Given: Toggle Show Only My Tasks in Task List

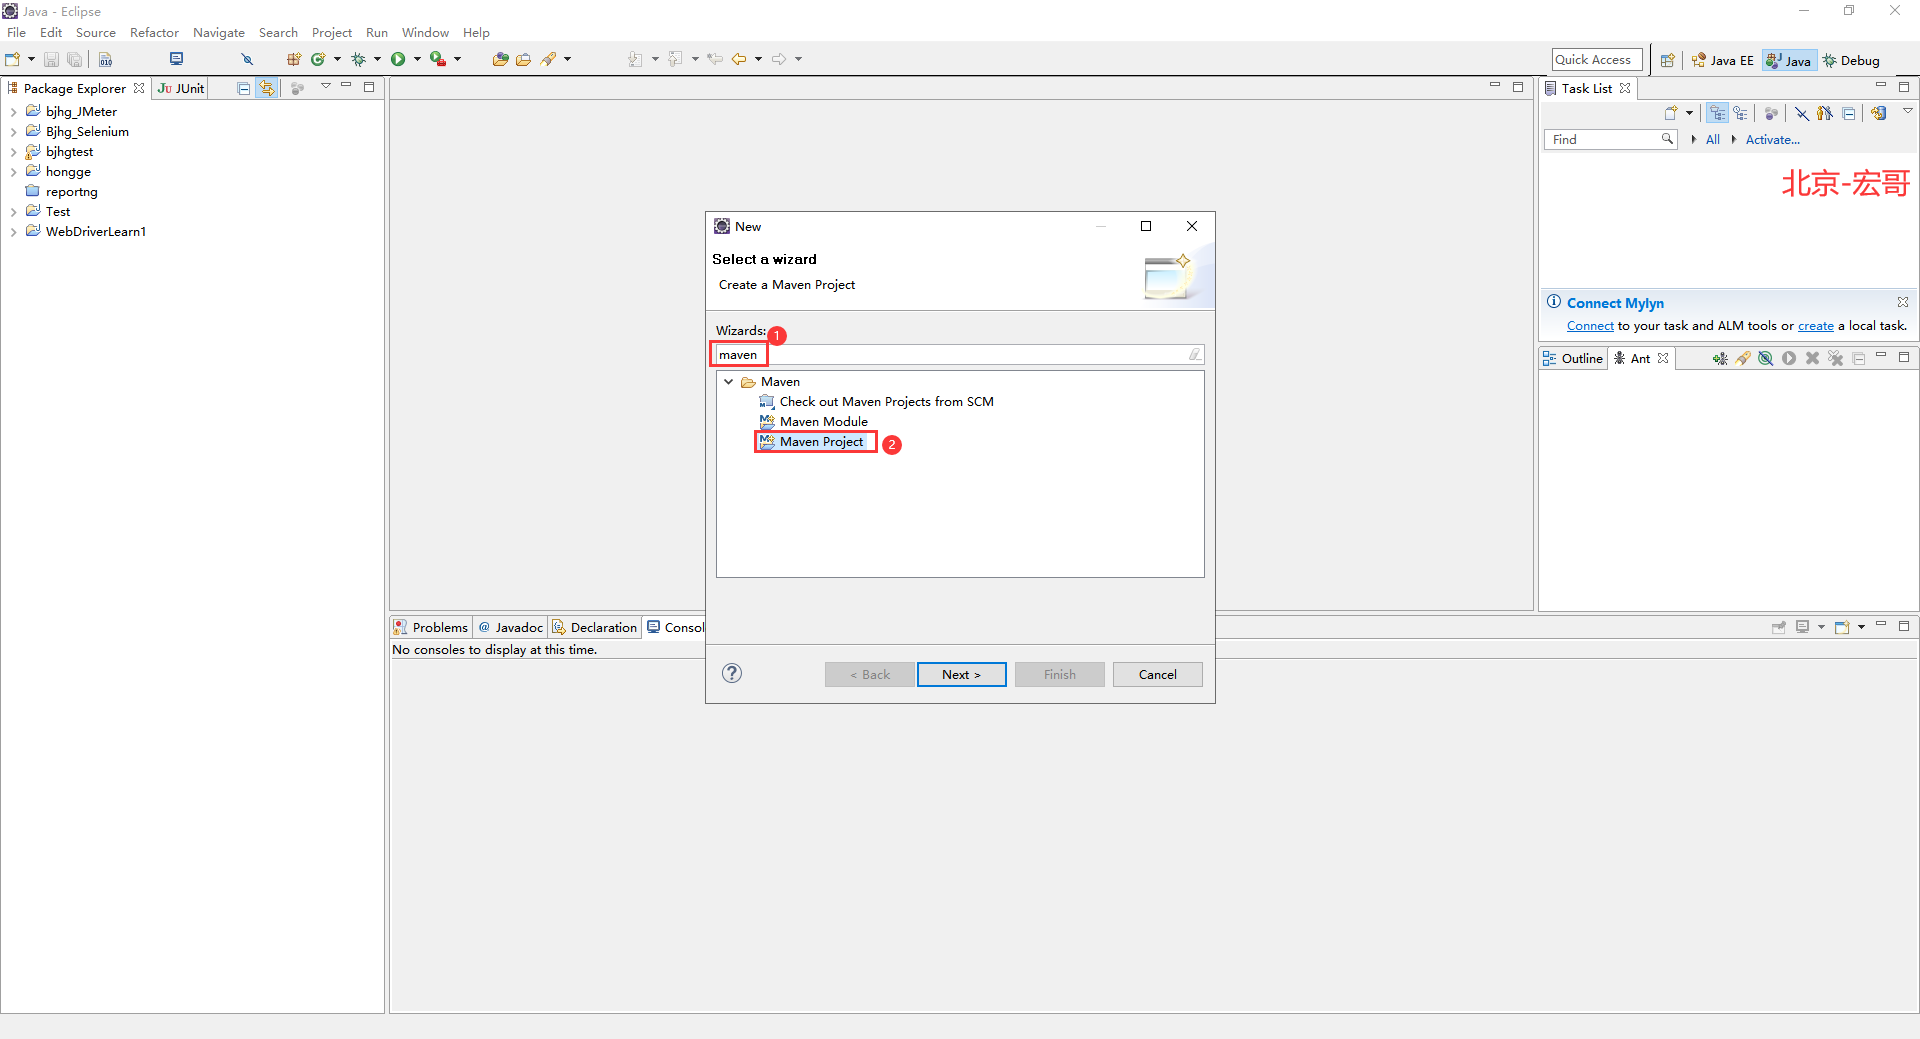Looking at the screenshot, I should [1825, 113].
